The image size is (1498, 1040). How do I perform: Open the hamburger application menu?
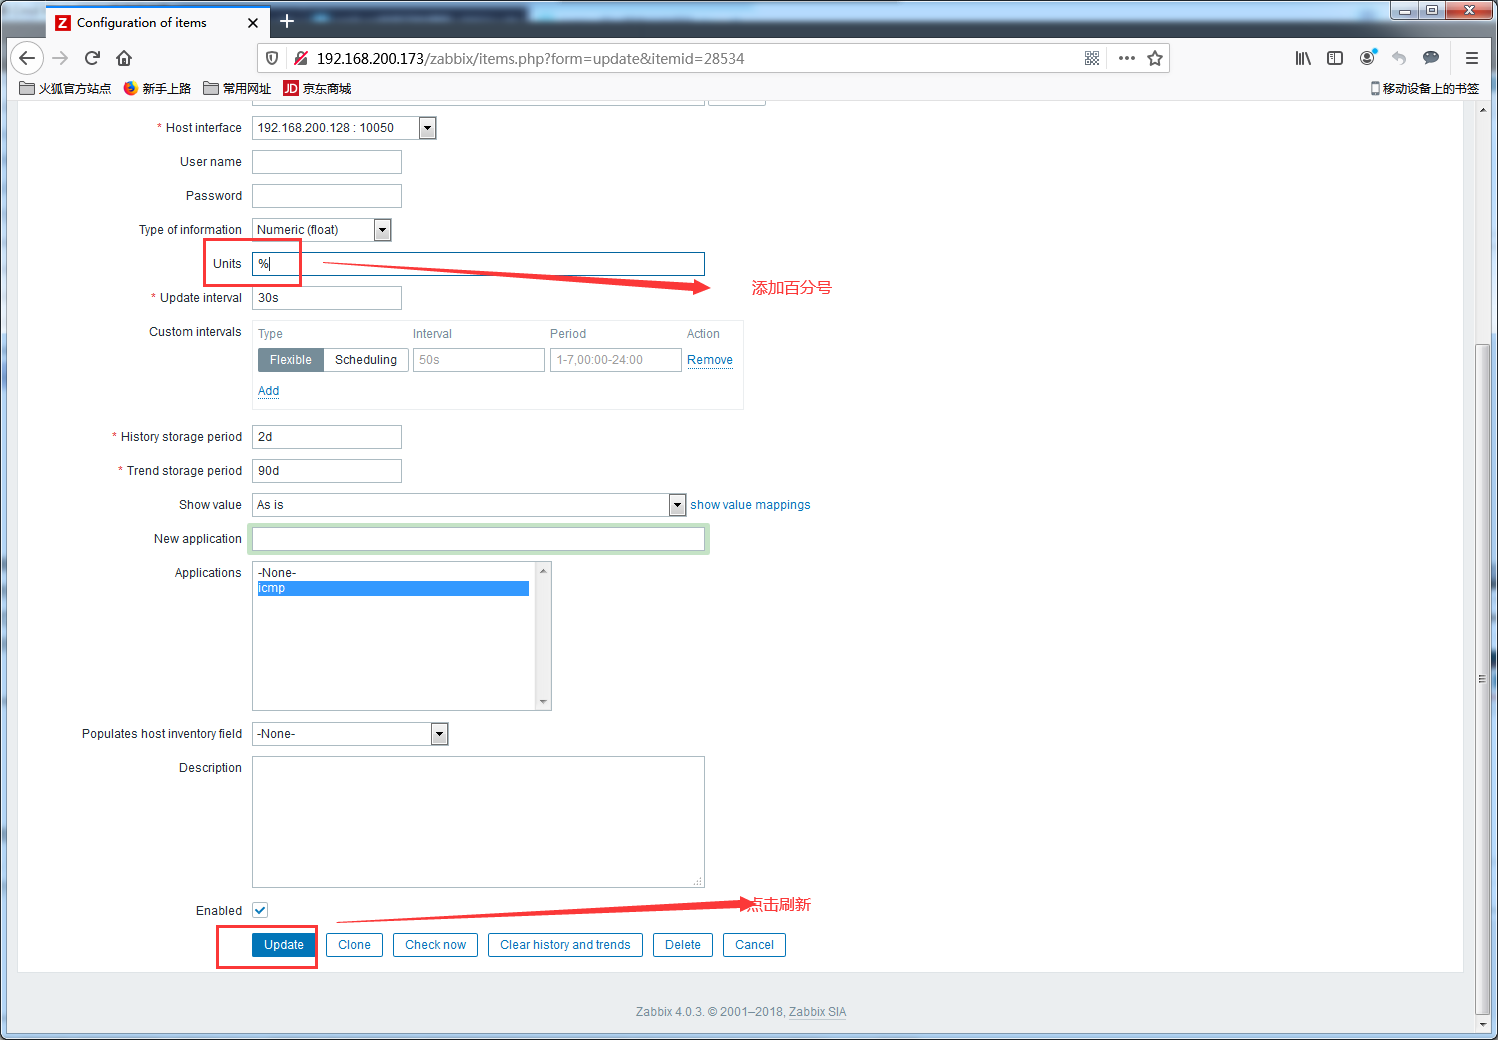(x=1472, y=58)
